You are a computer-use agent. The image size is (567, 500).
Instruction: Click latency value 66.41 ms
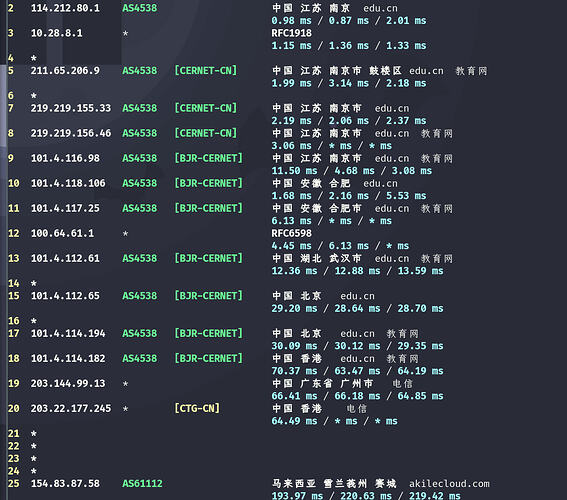[294, 396]
